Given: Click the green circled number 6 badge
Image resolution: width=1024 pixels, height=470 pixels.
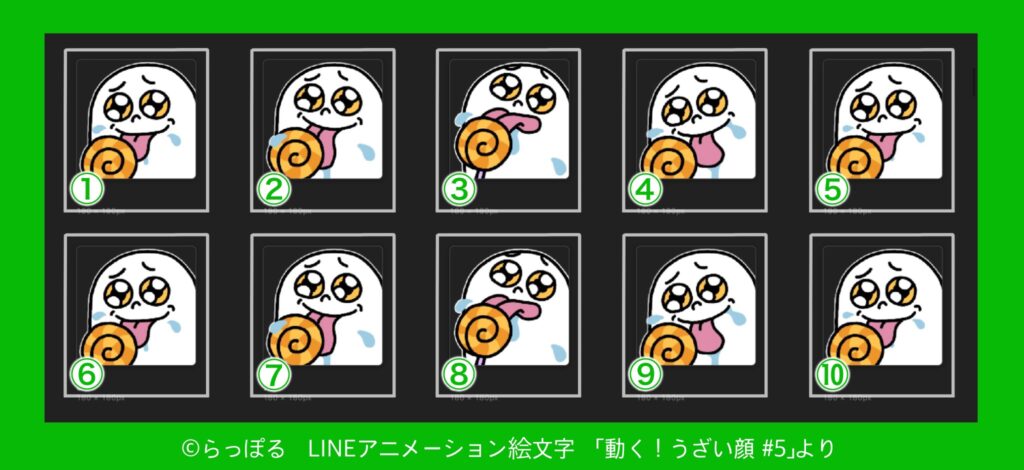Looking at the screenshot, I should pyautogui.click(x=87, y=375).
